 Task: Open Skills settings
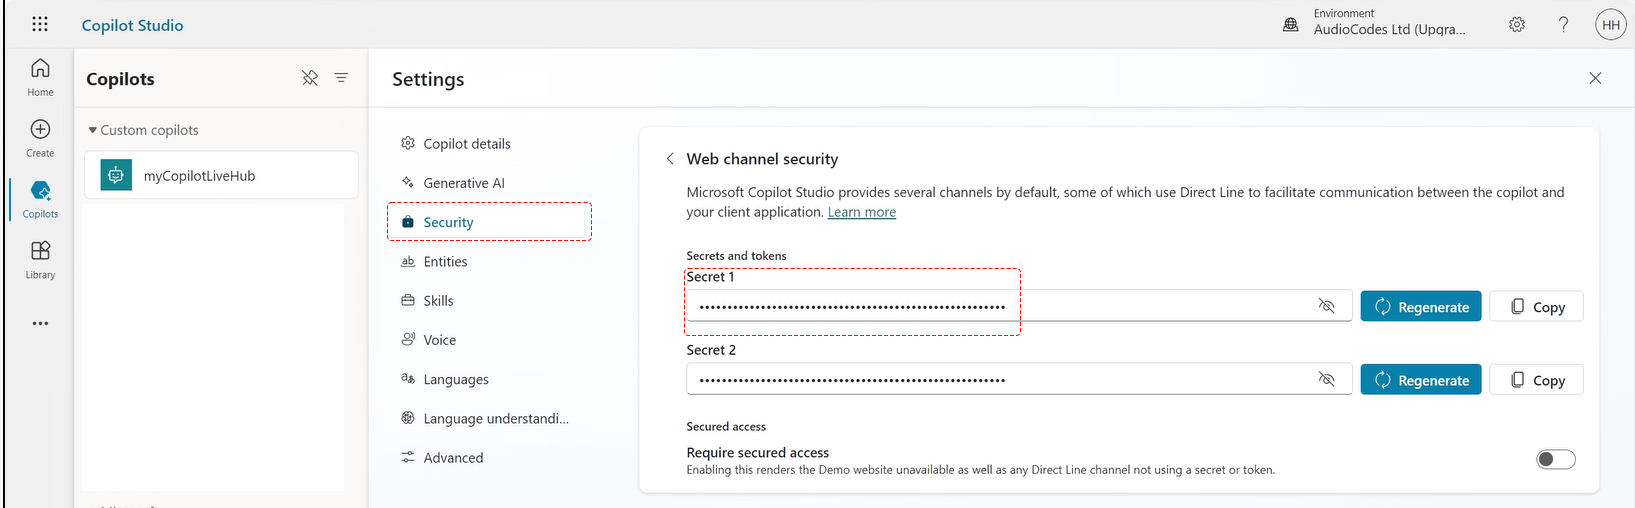click(x=427, y=300)
